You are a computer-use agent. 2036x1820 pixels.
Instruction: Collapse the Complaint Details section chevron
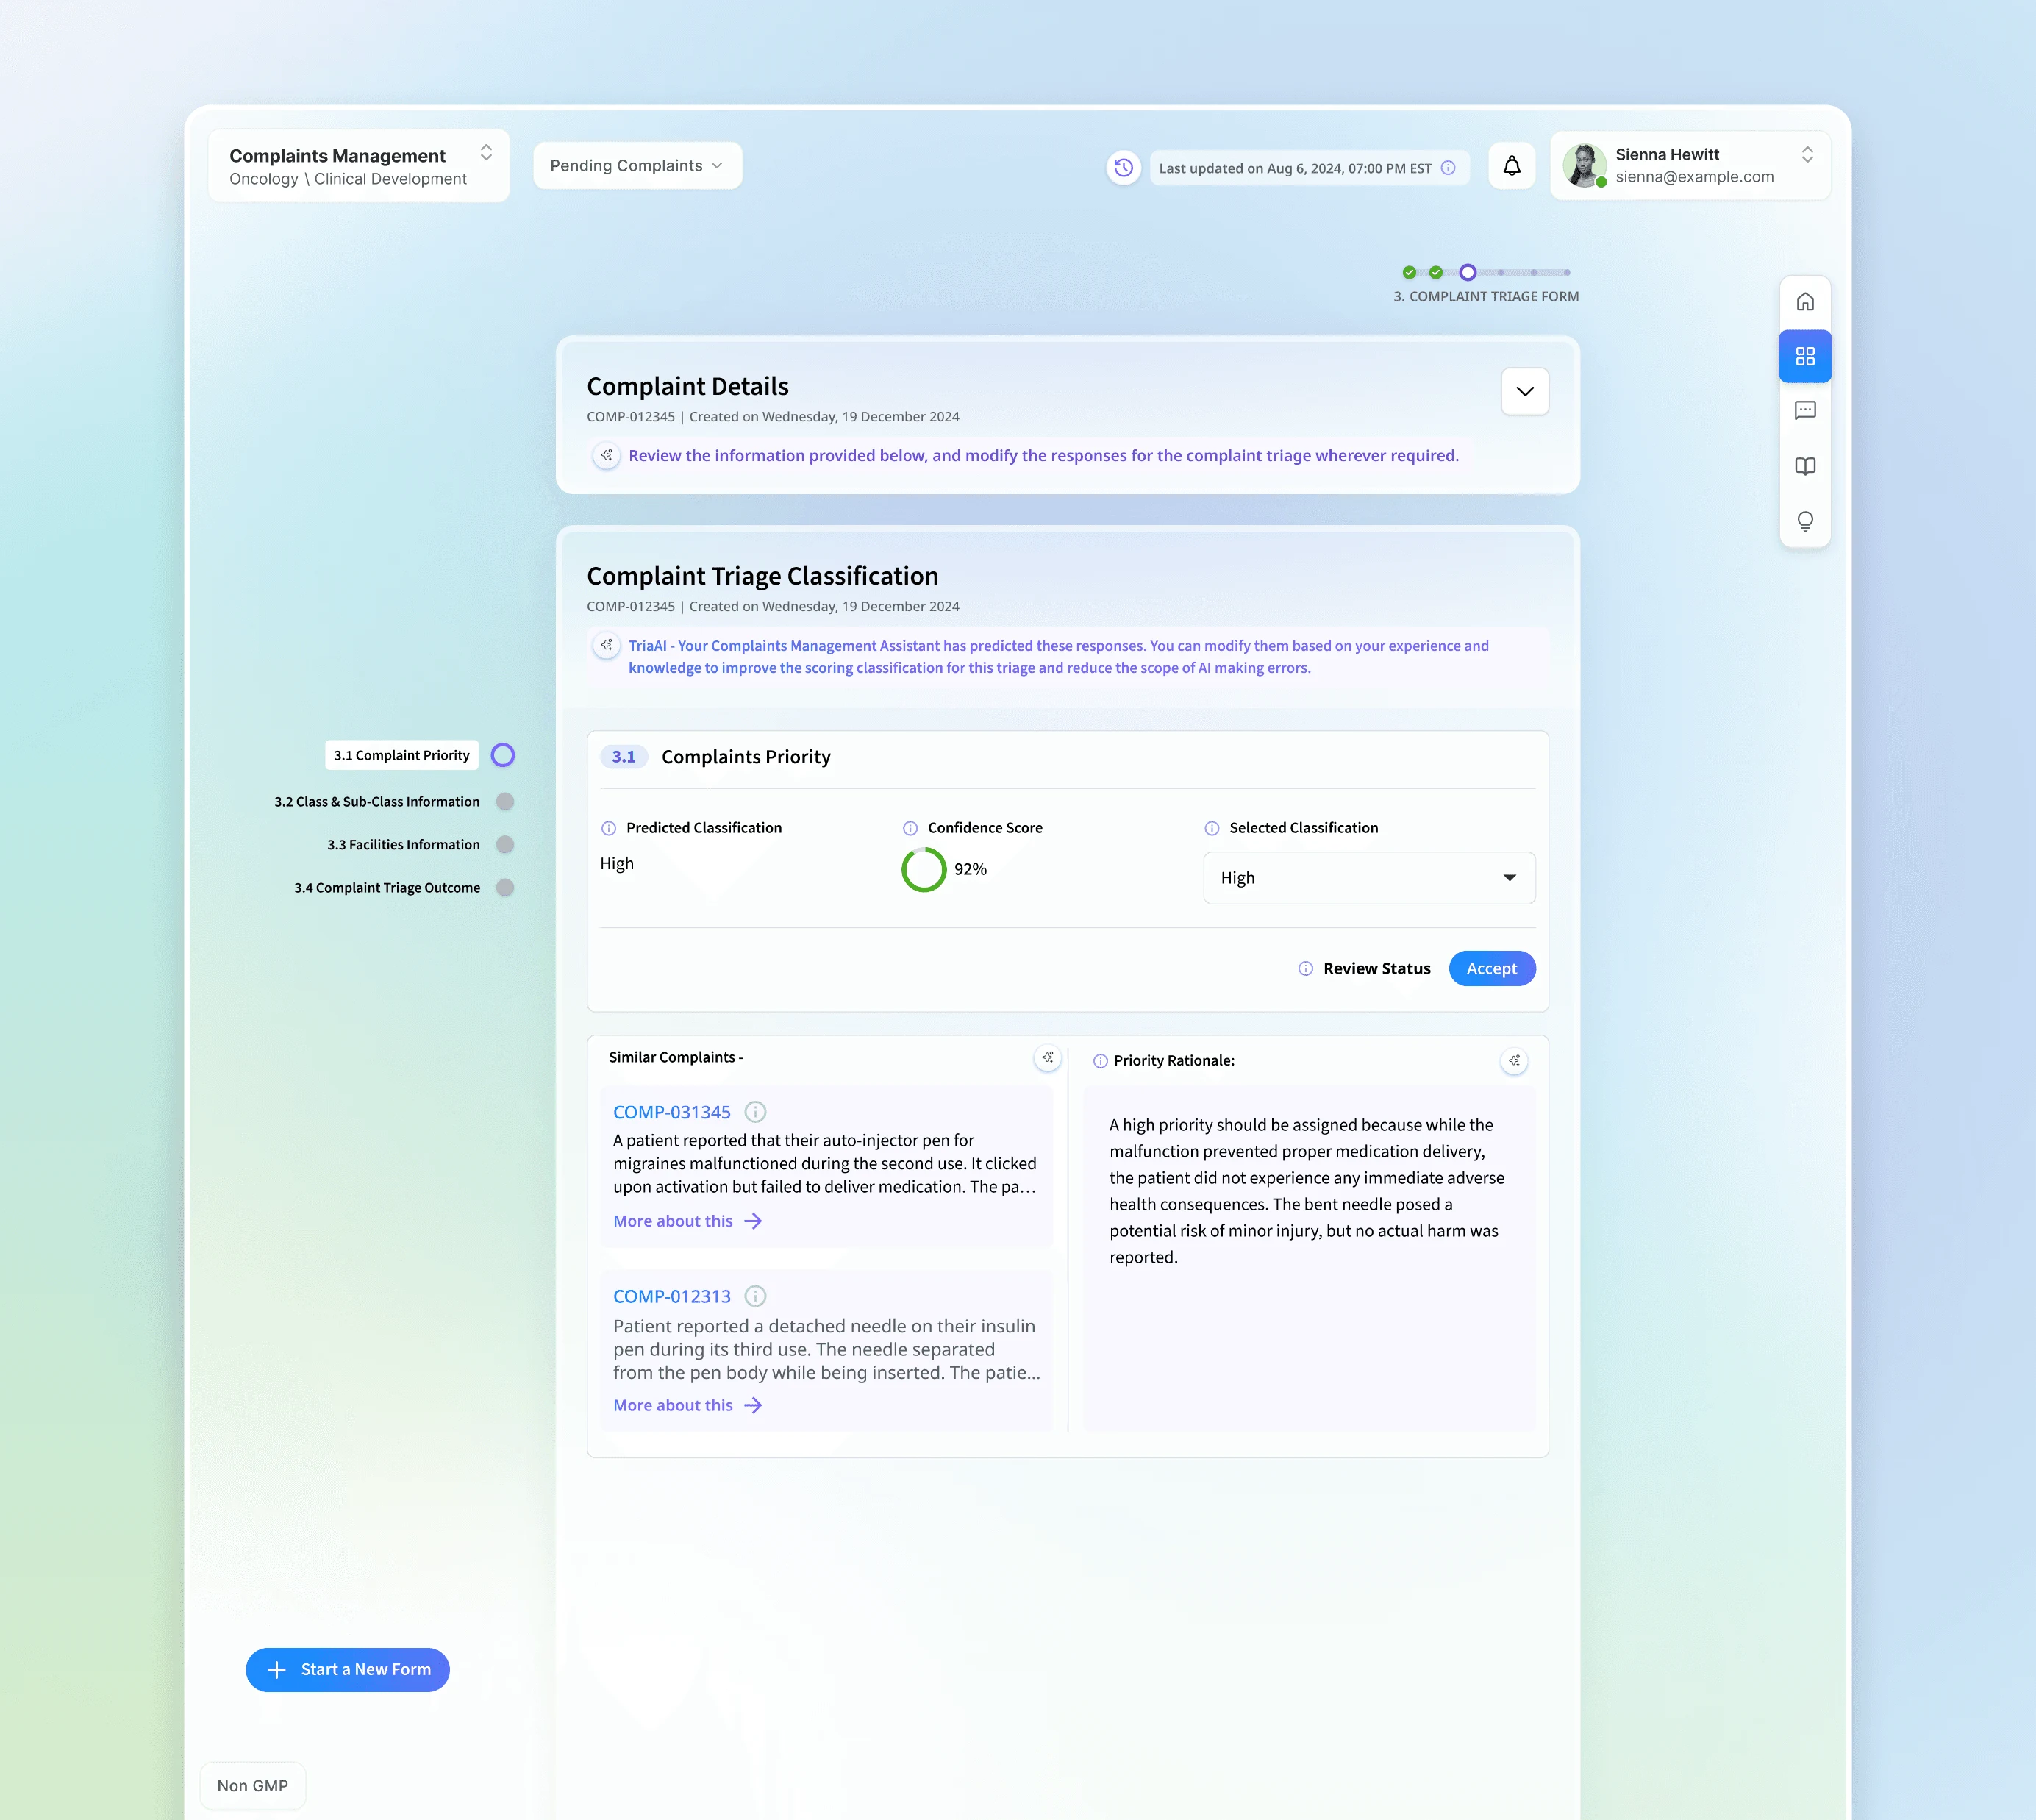[1524, 391]
